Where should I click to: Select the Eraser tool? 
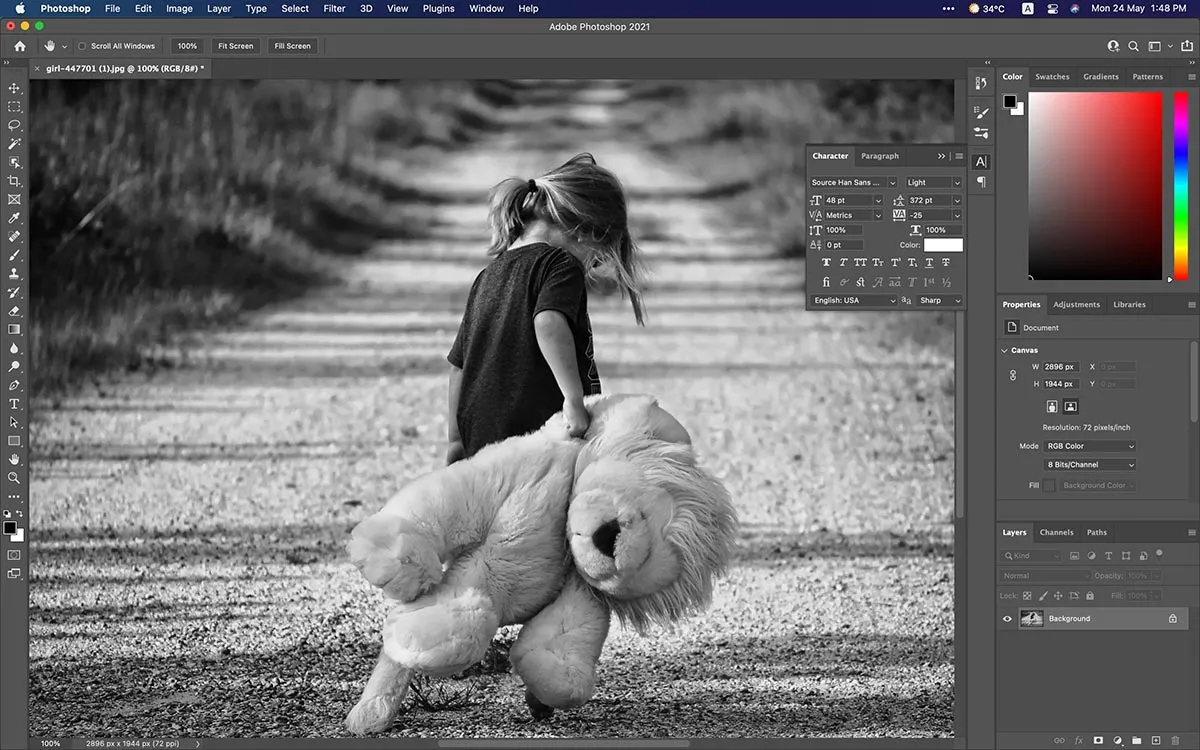(x=14, y=311)
